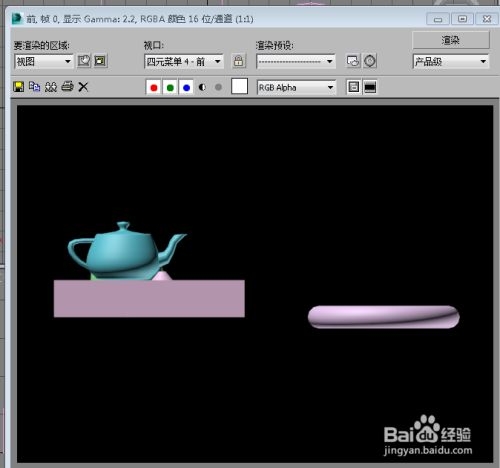The height and width of the screenshot is (468, 500).
Task: Click the Print Image icon
Action: pyautogui.click(x=67, y=87)
